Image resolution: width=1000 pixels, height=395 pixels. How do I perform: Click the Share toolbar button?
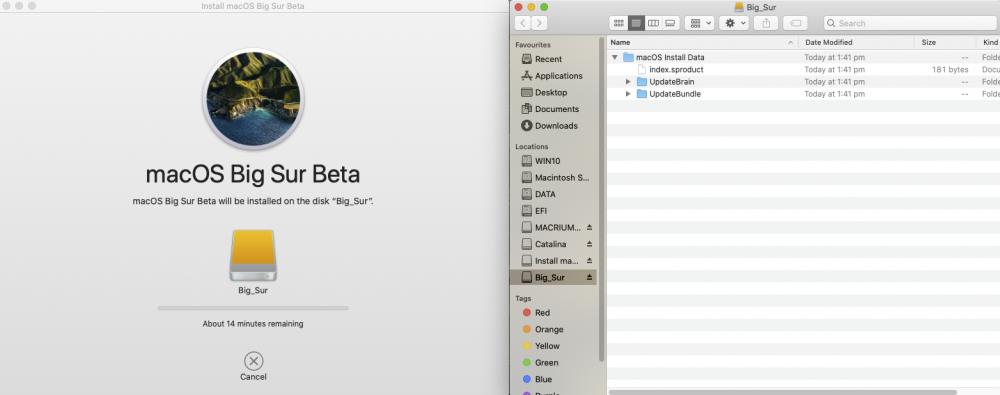point(766,23)
